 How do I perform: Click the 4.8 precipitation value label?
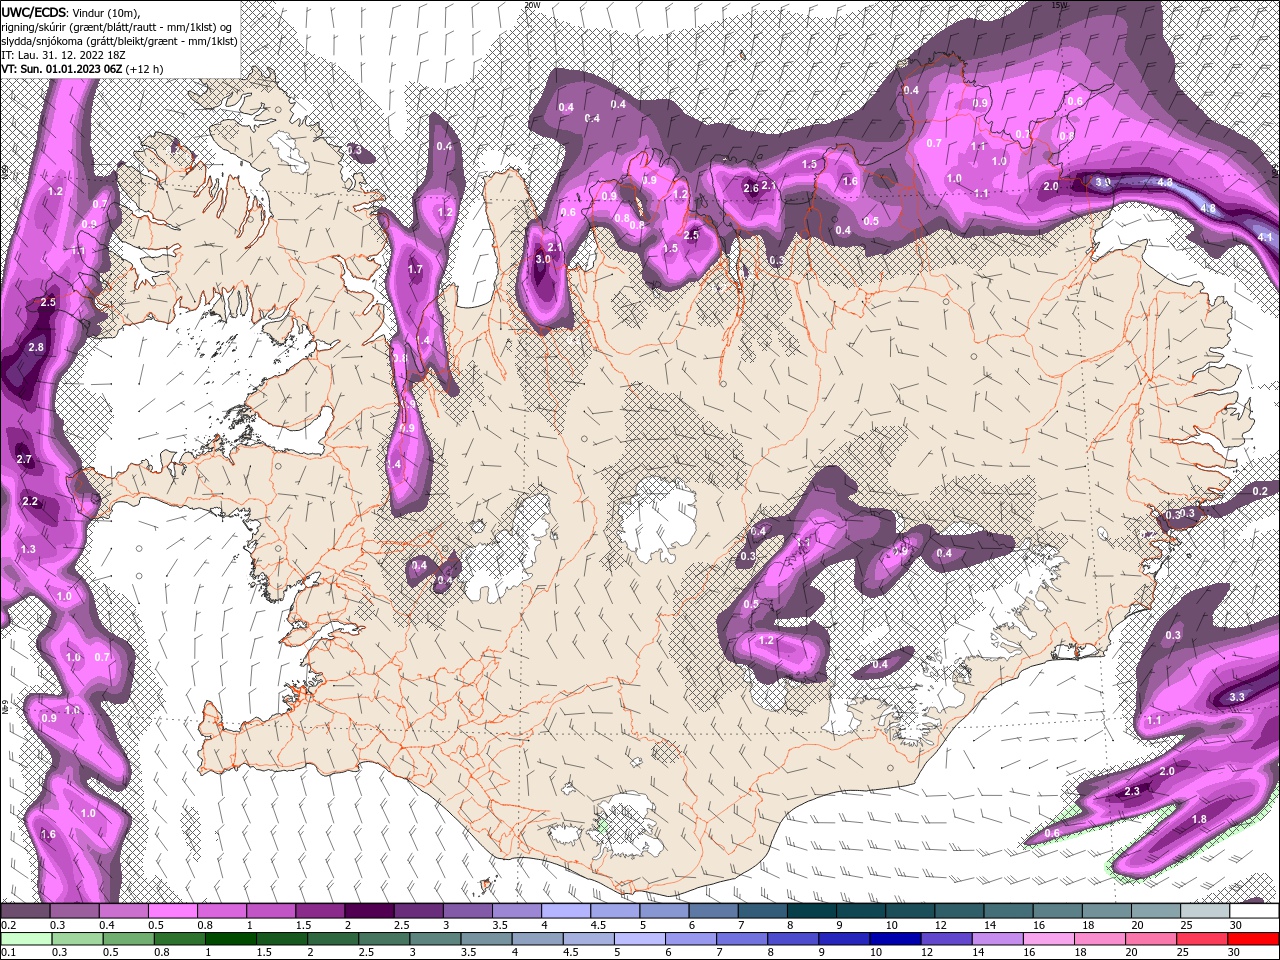[x=1208, y=209]
